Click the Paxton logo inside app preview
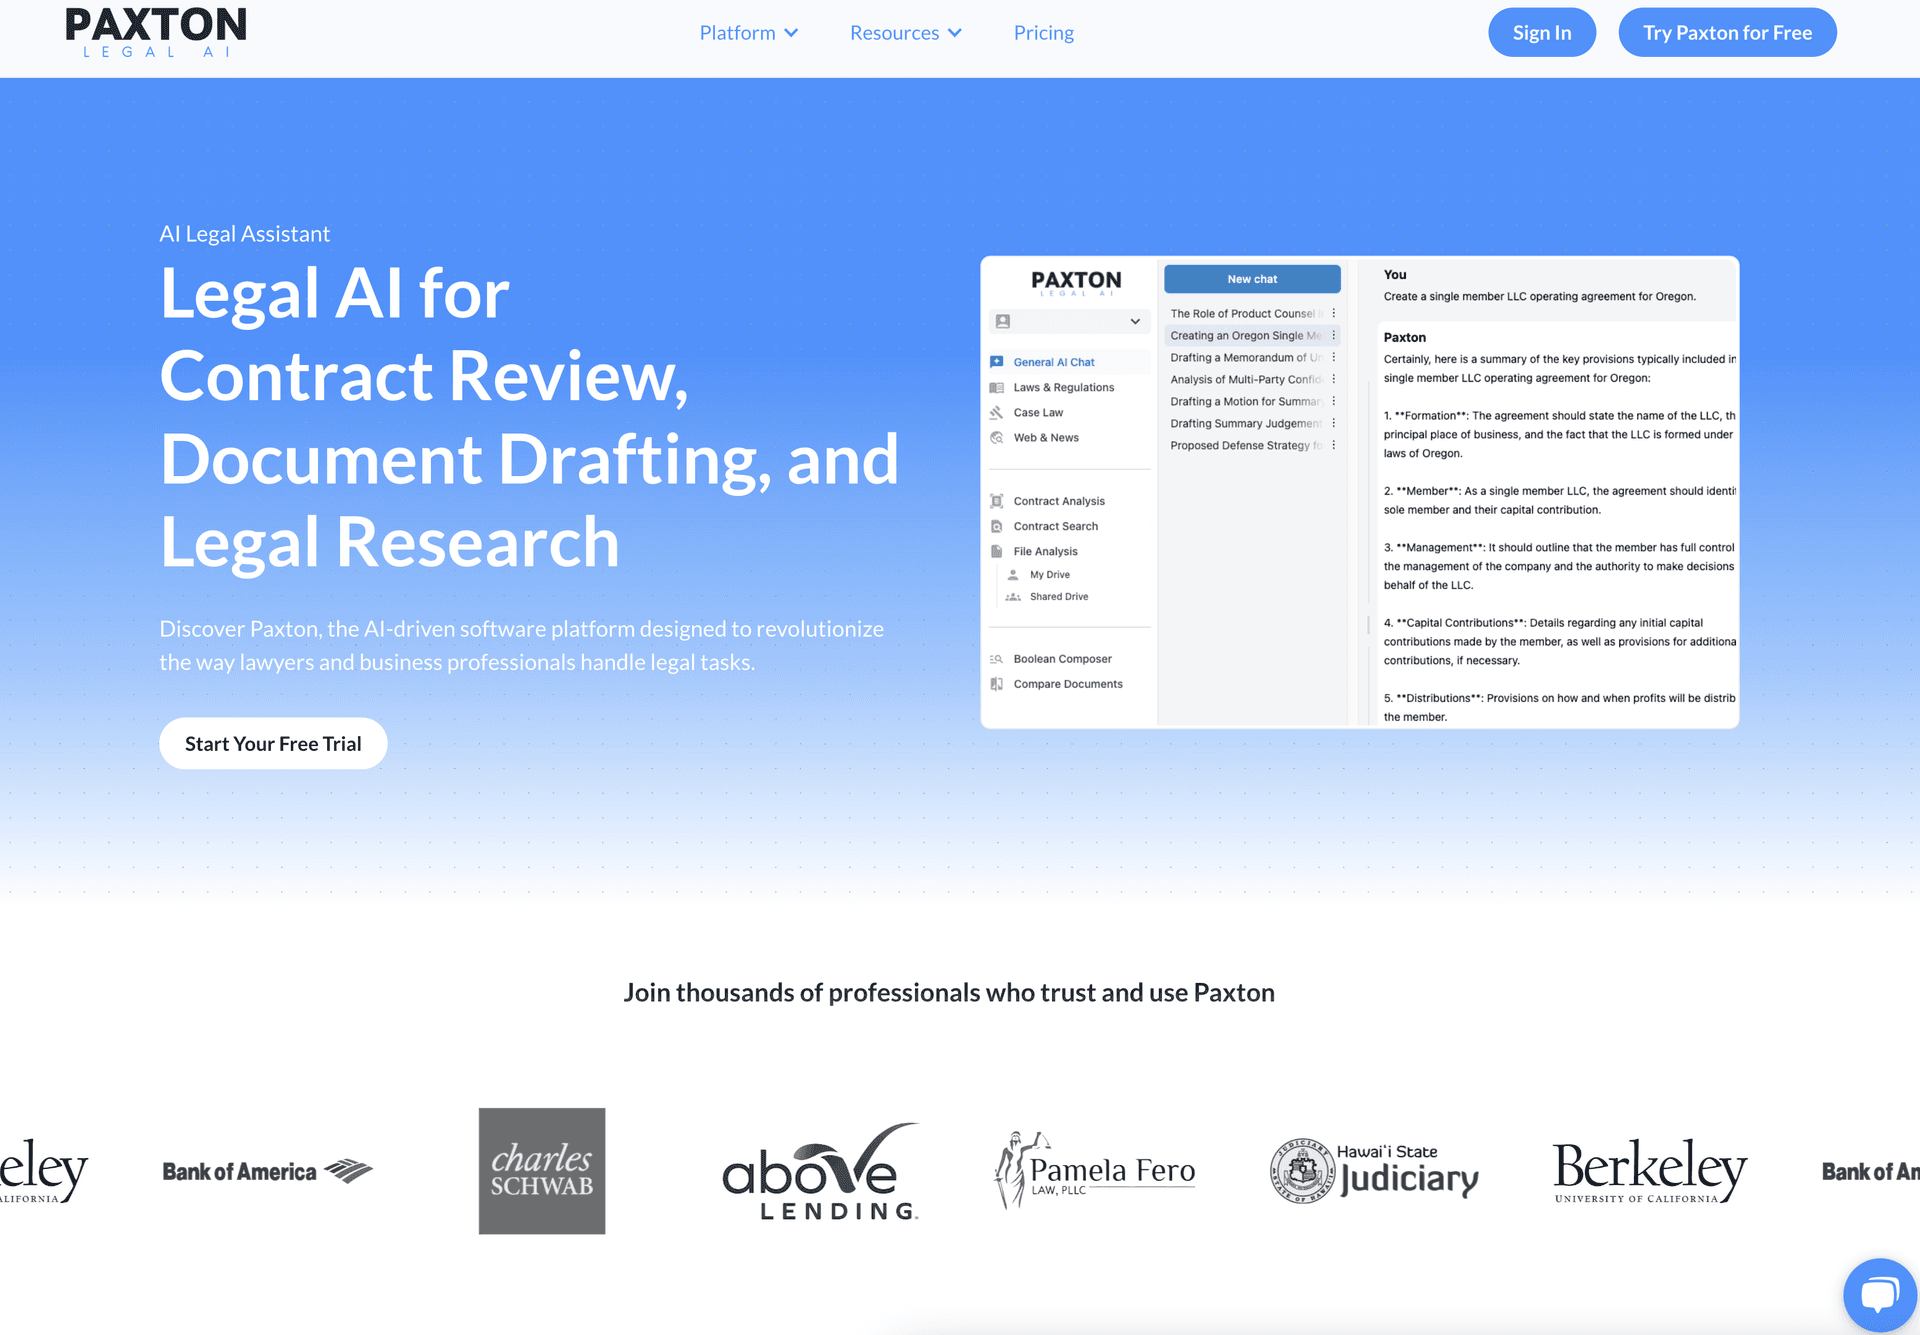Screen dimensions: 1920x1335 tap(1076, 282)
